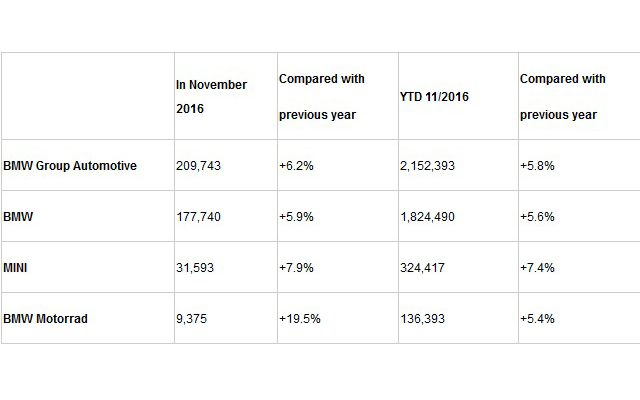Viewport: 640px width, 400px height.
Task: Click the 31,593 MINI sales cell
Action: click(x=195, y=267)
